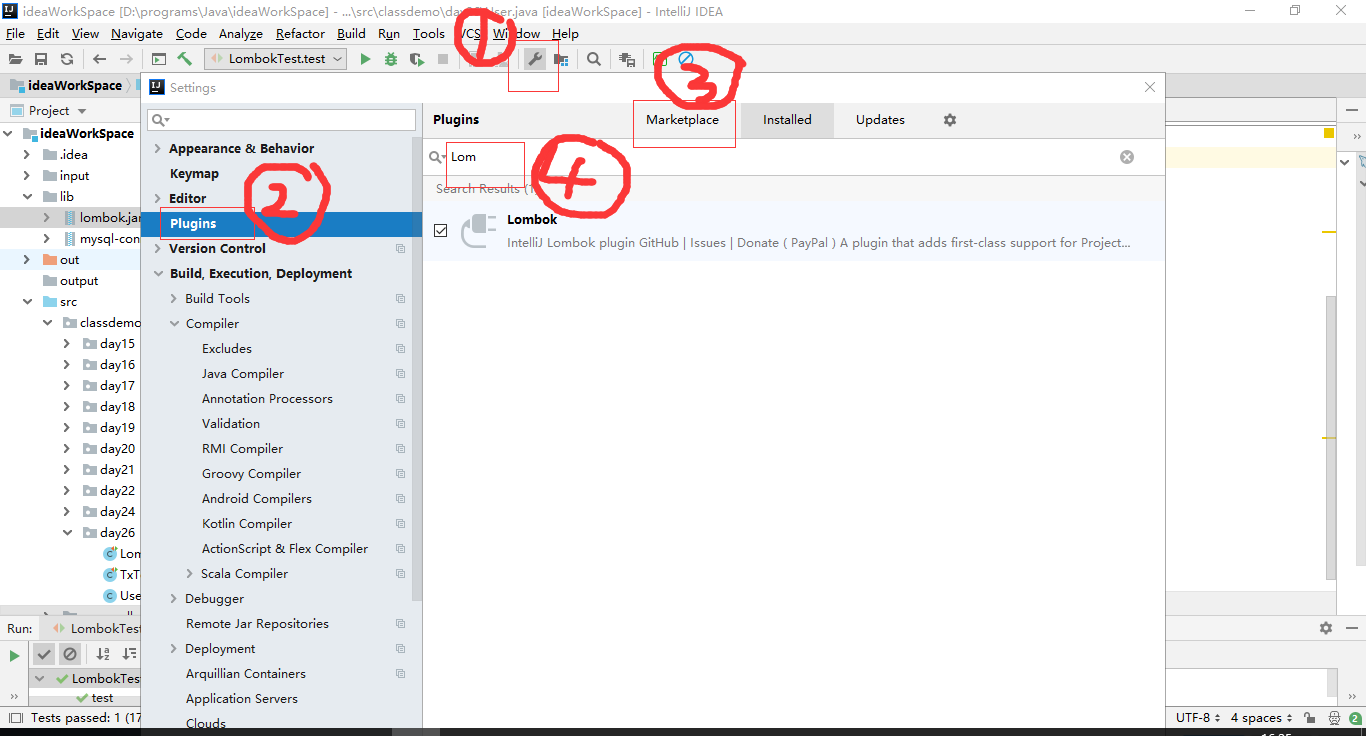Sort tests by duration icon
The height and width of the screenshot is (736, 1366).
click(129, 654)
